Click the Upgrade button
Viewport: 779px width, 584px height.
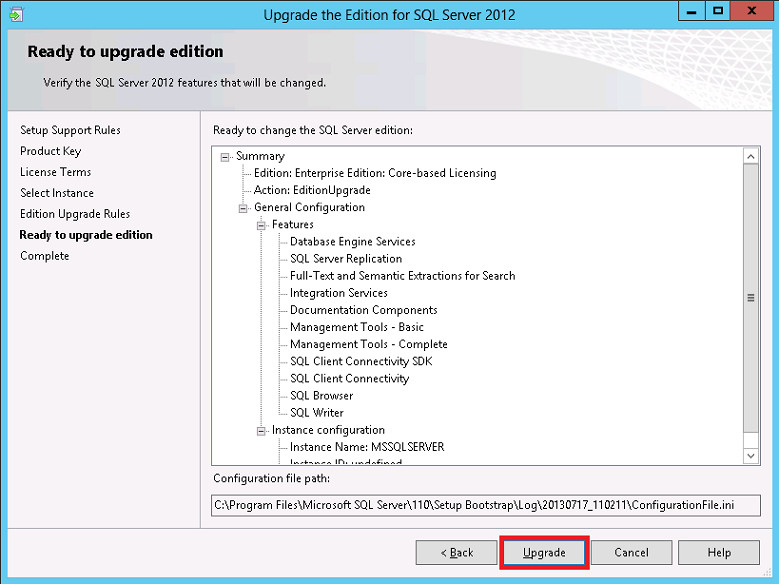(544, 553)
